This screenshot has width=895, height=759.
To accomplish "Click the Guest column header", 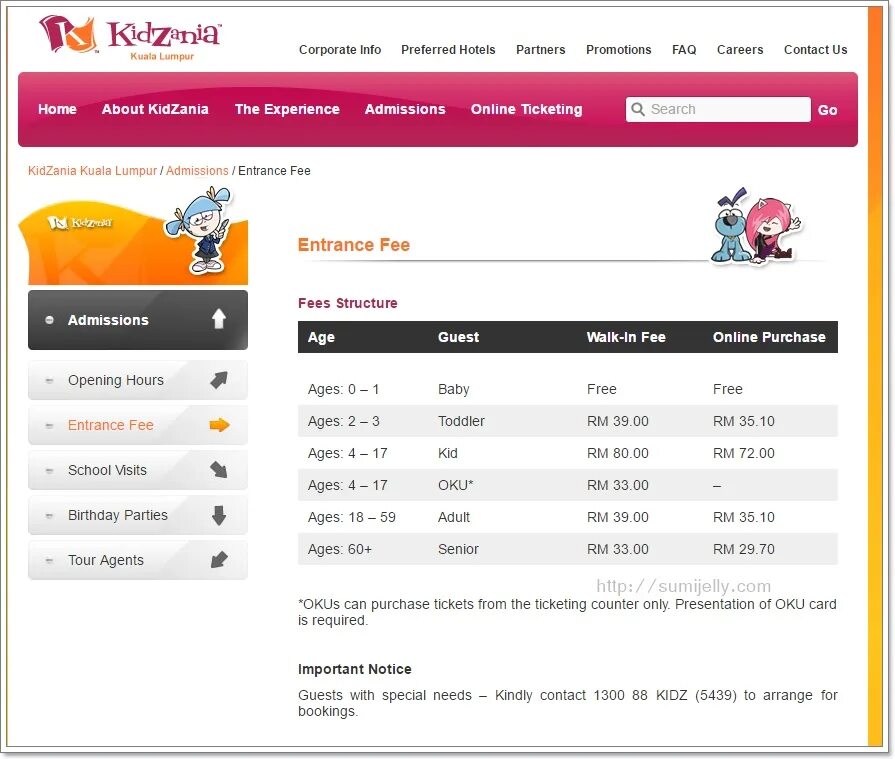I will [458, 337].
